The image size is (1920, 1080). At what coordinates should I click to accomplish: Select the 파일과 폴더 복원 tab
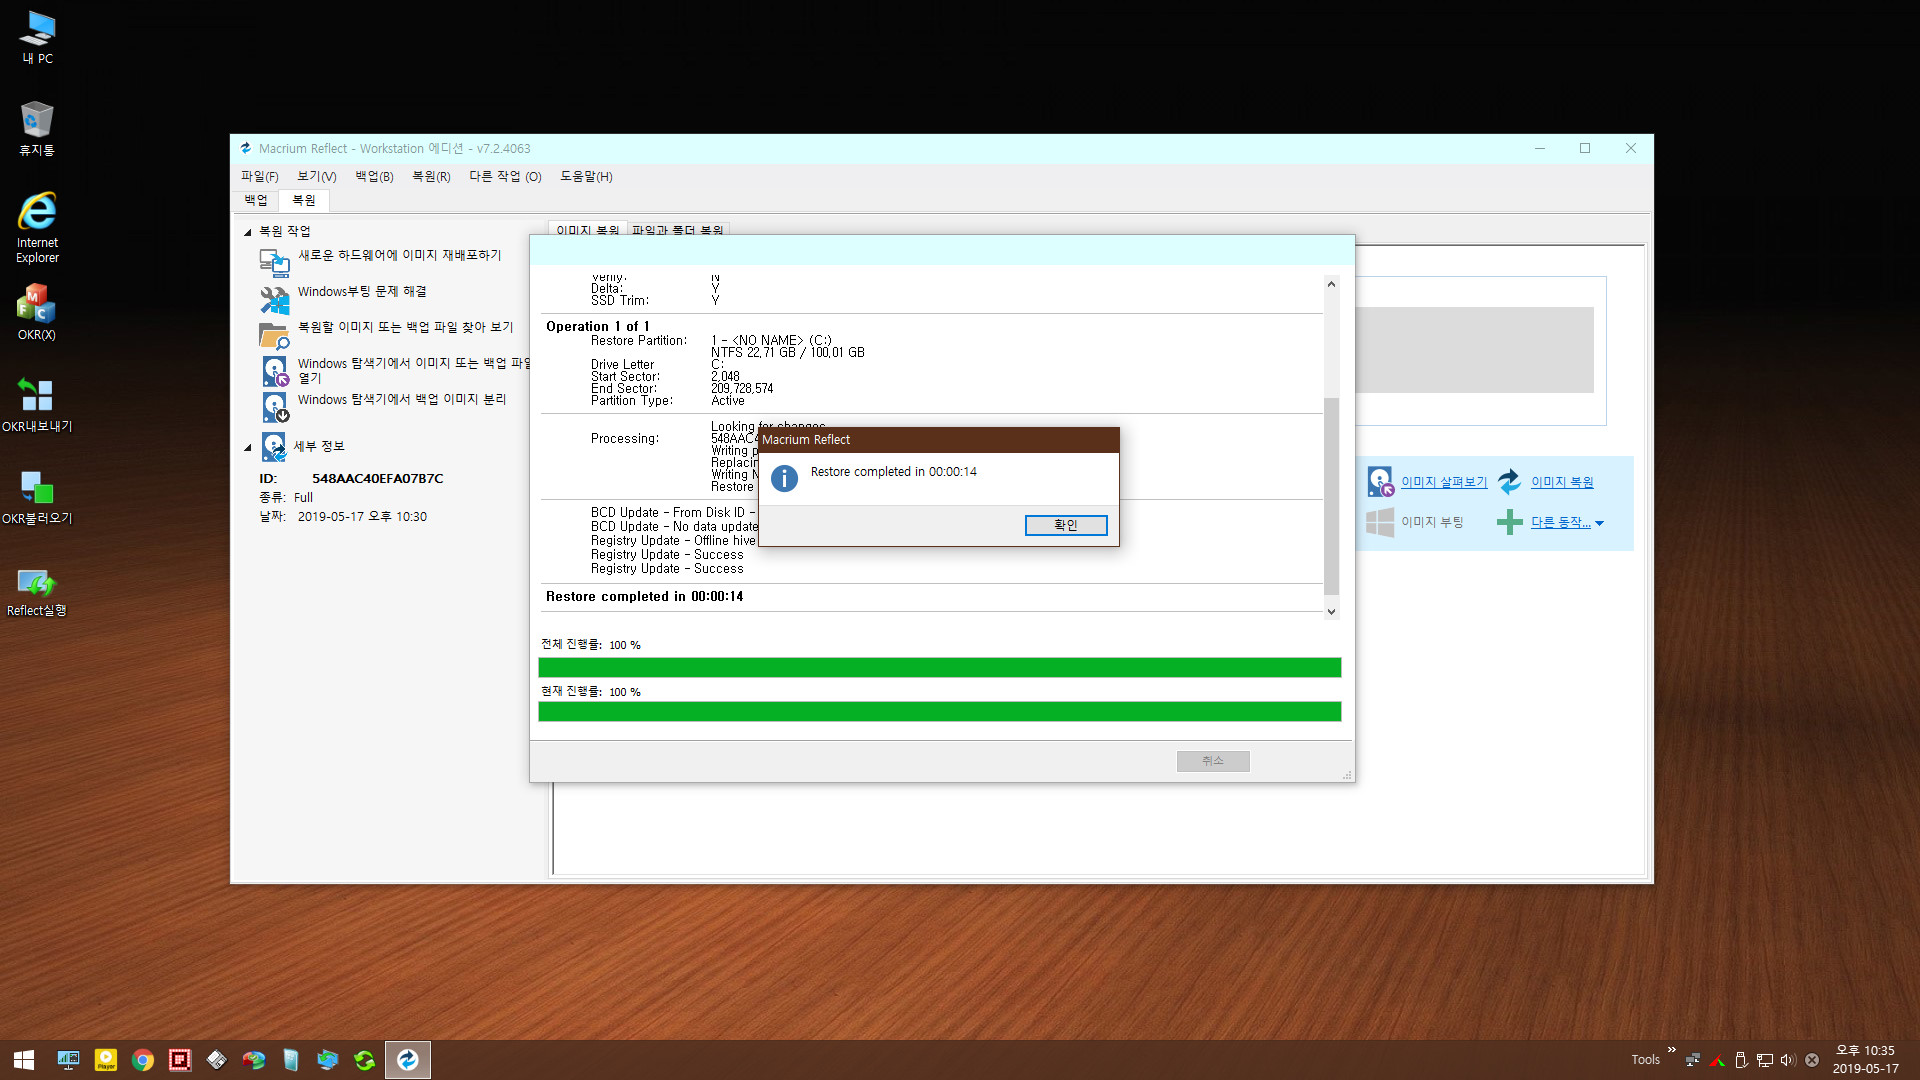[677, 229]
